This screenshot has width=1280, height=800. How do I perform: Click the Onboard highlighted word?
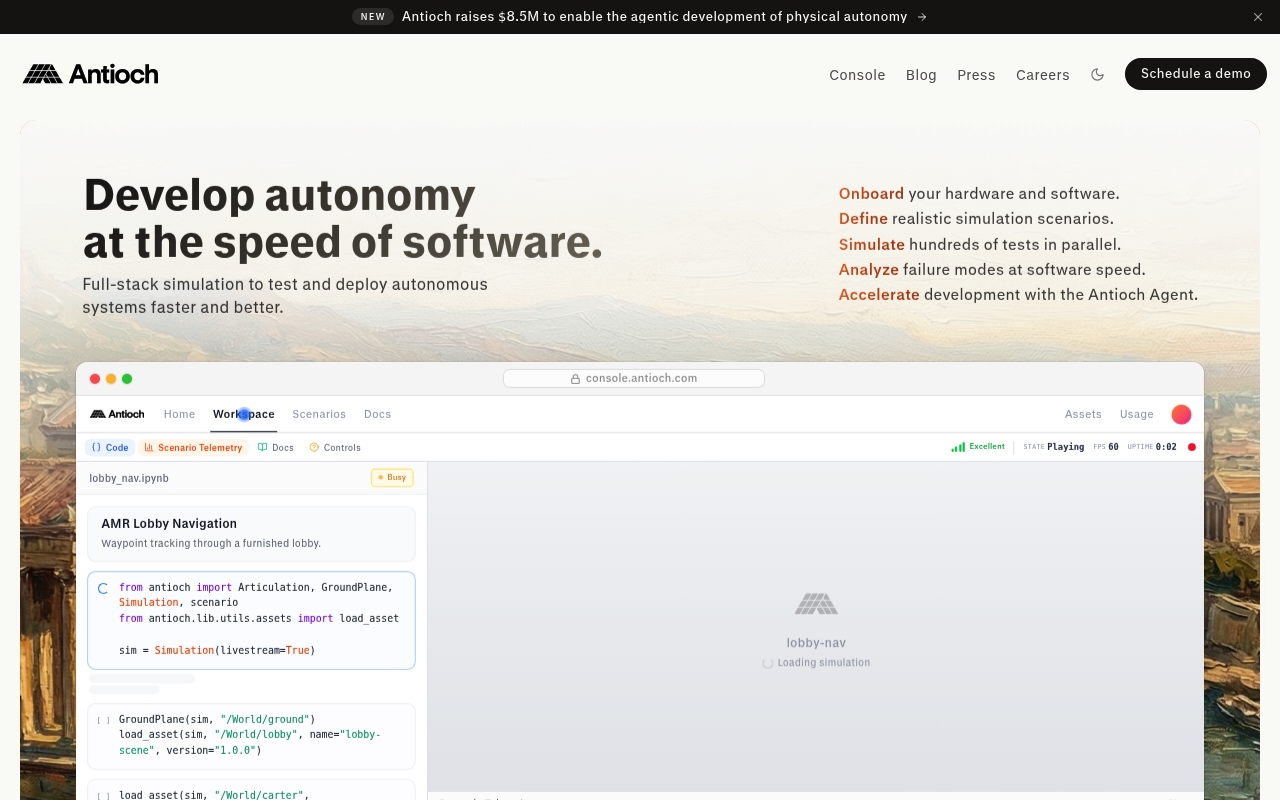pos(871,194)
